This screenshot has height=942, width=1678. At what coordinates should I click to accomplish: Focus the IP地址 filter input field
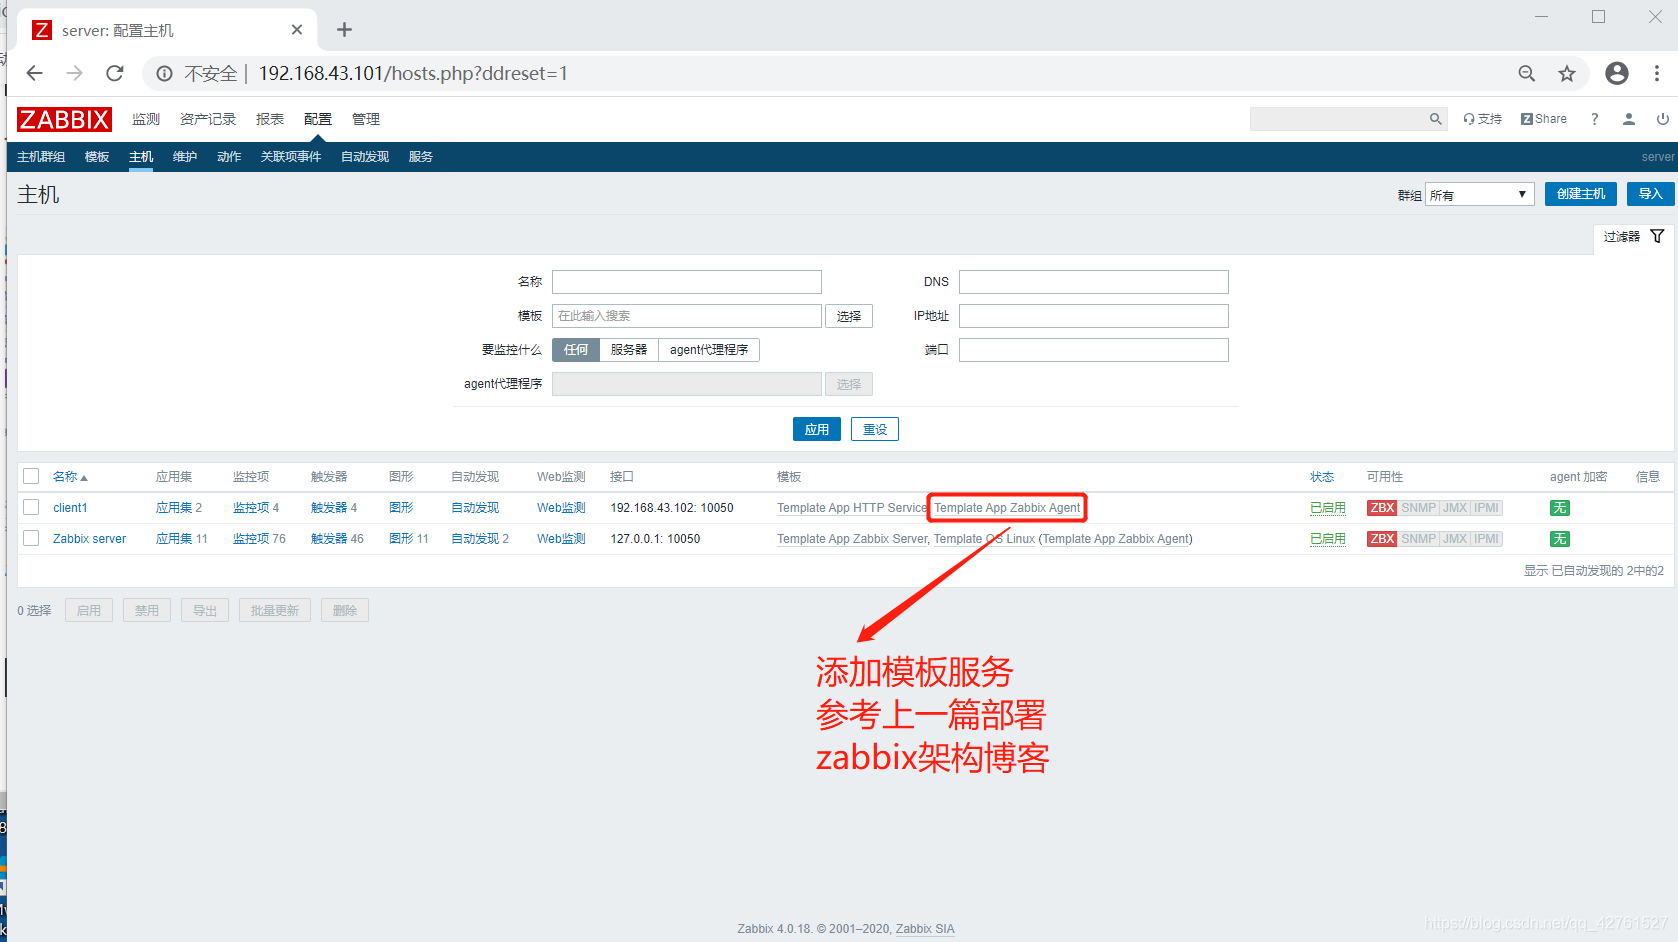coord(1094,316)
